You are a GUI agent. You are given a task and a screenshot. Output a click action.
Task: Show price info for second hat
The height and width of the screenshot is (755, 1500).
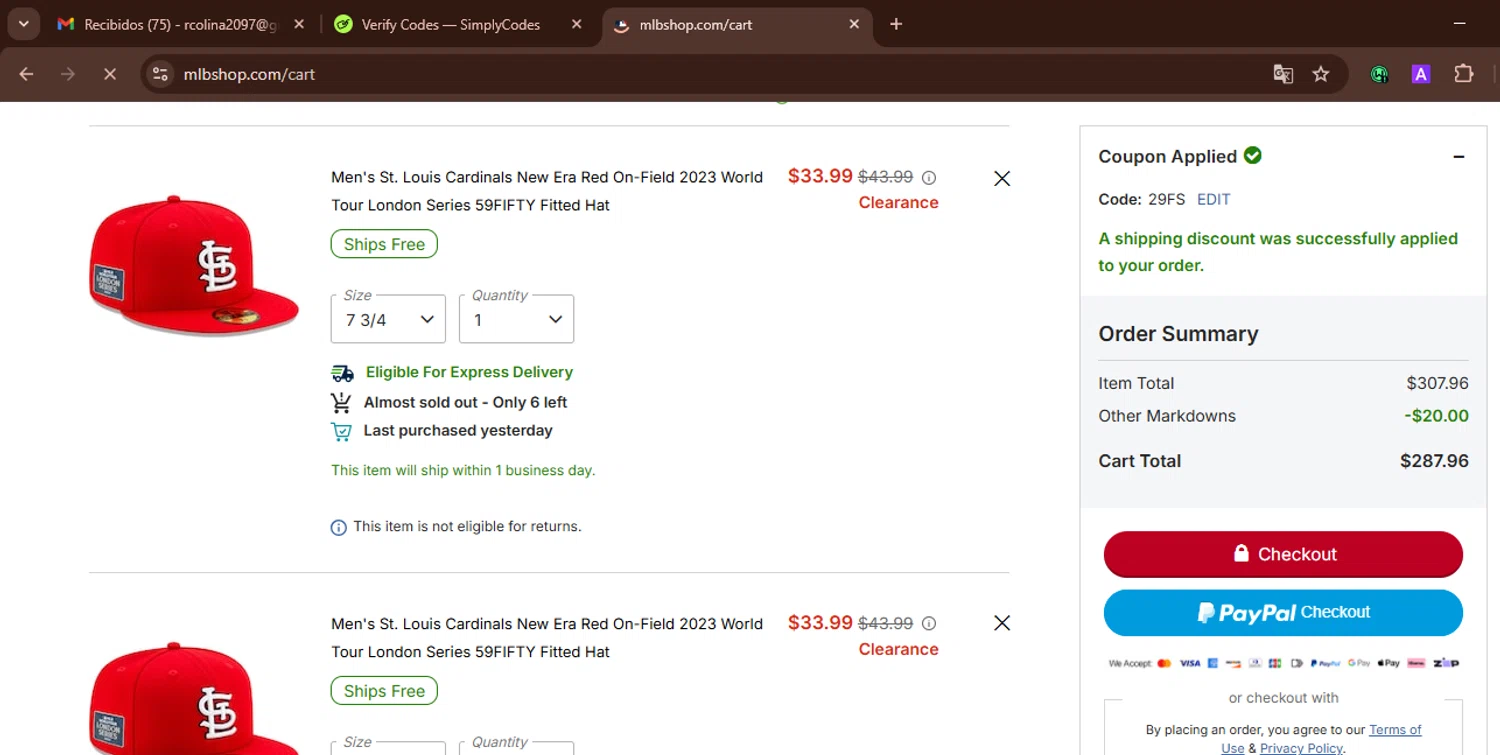[x=929, y=624]
